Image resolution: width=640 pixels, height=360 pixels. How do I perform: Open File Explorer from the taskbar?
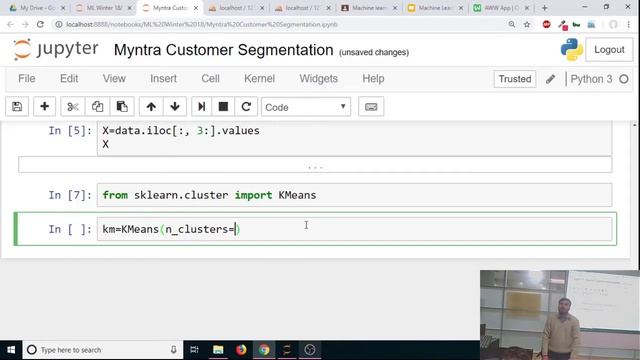click(218, 350)
